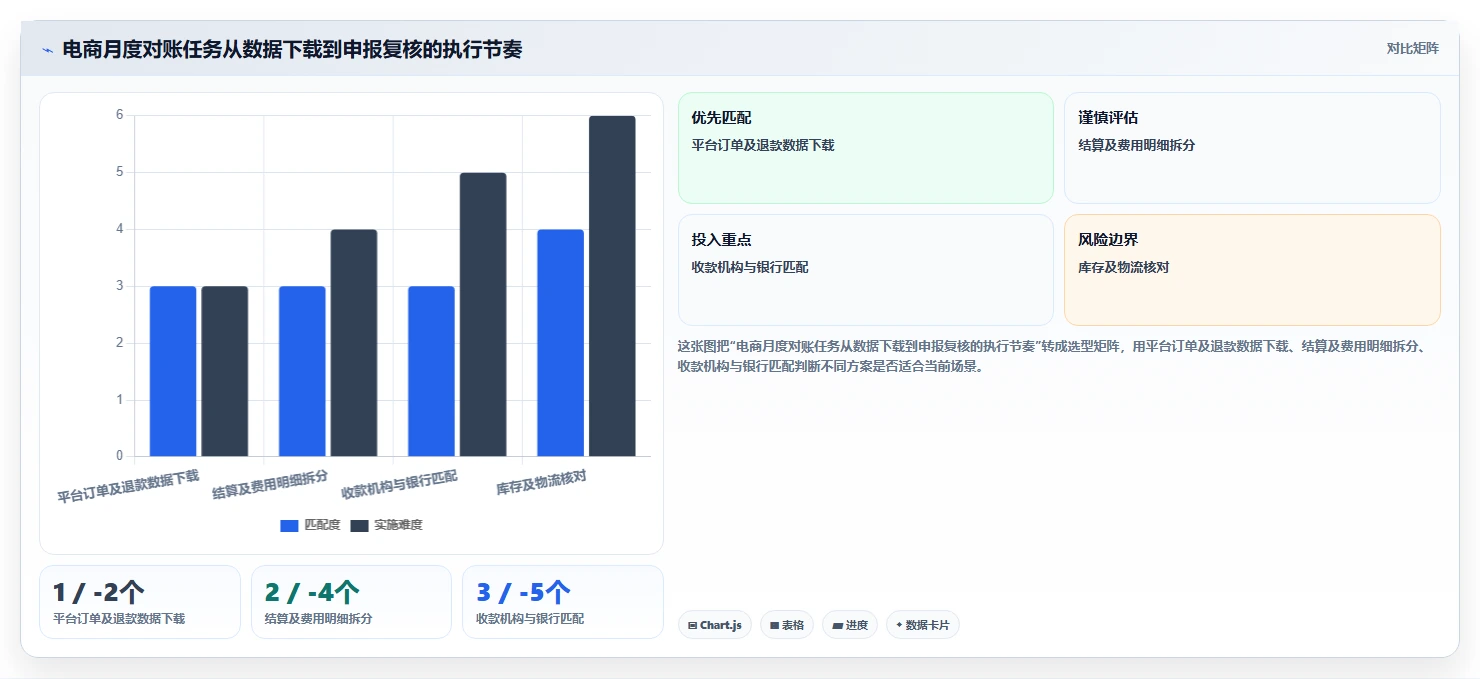The image size is (1480, 679).
Task: Click 平台订单及退款数据下载 text in 优先匹配 card
Action: click(x=763, y=145)
